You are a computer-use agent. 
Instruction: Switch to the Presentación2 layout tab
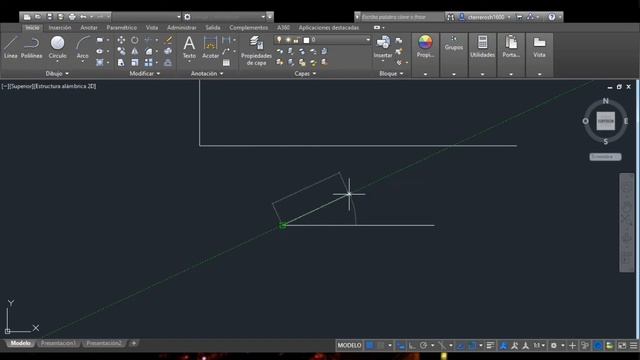[x=104, y=343]
